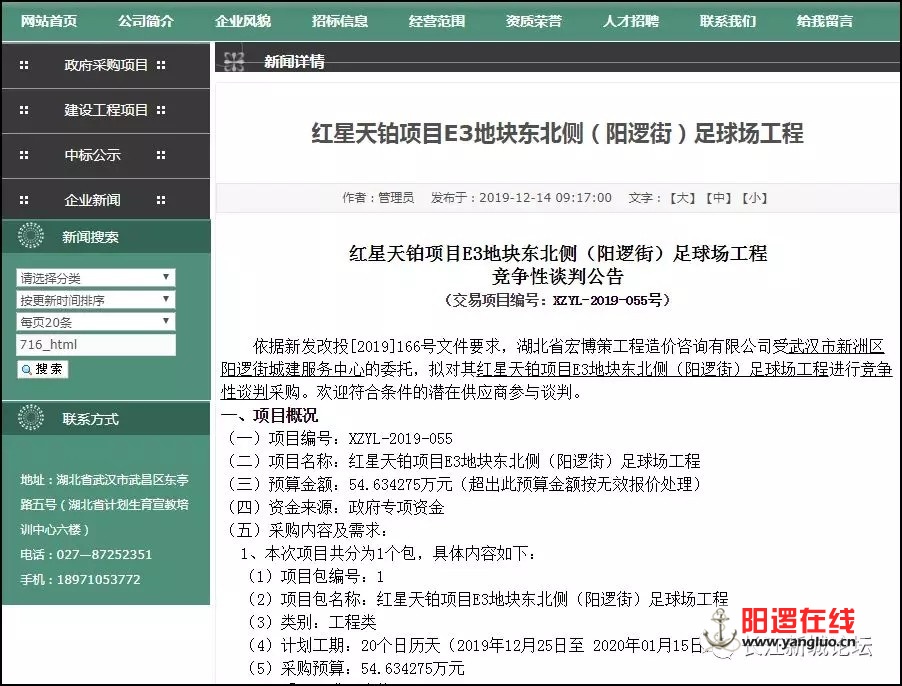Click the author text 作者：管理员
Image resolution: width=902 pixels, height=686 pixels.
(378, 198)
